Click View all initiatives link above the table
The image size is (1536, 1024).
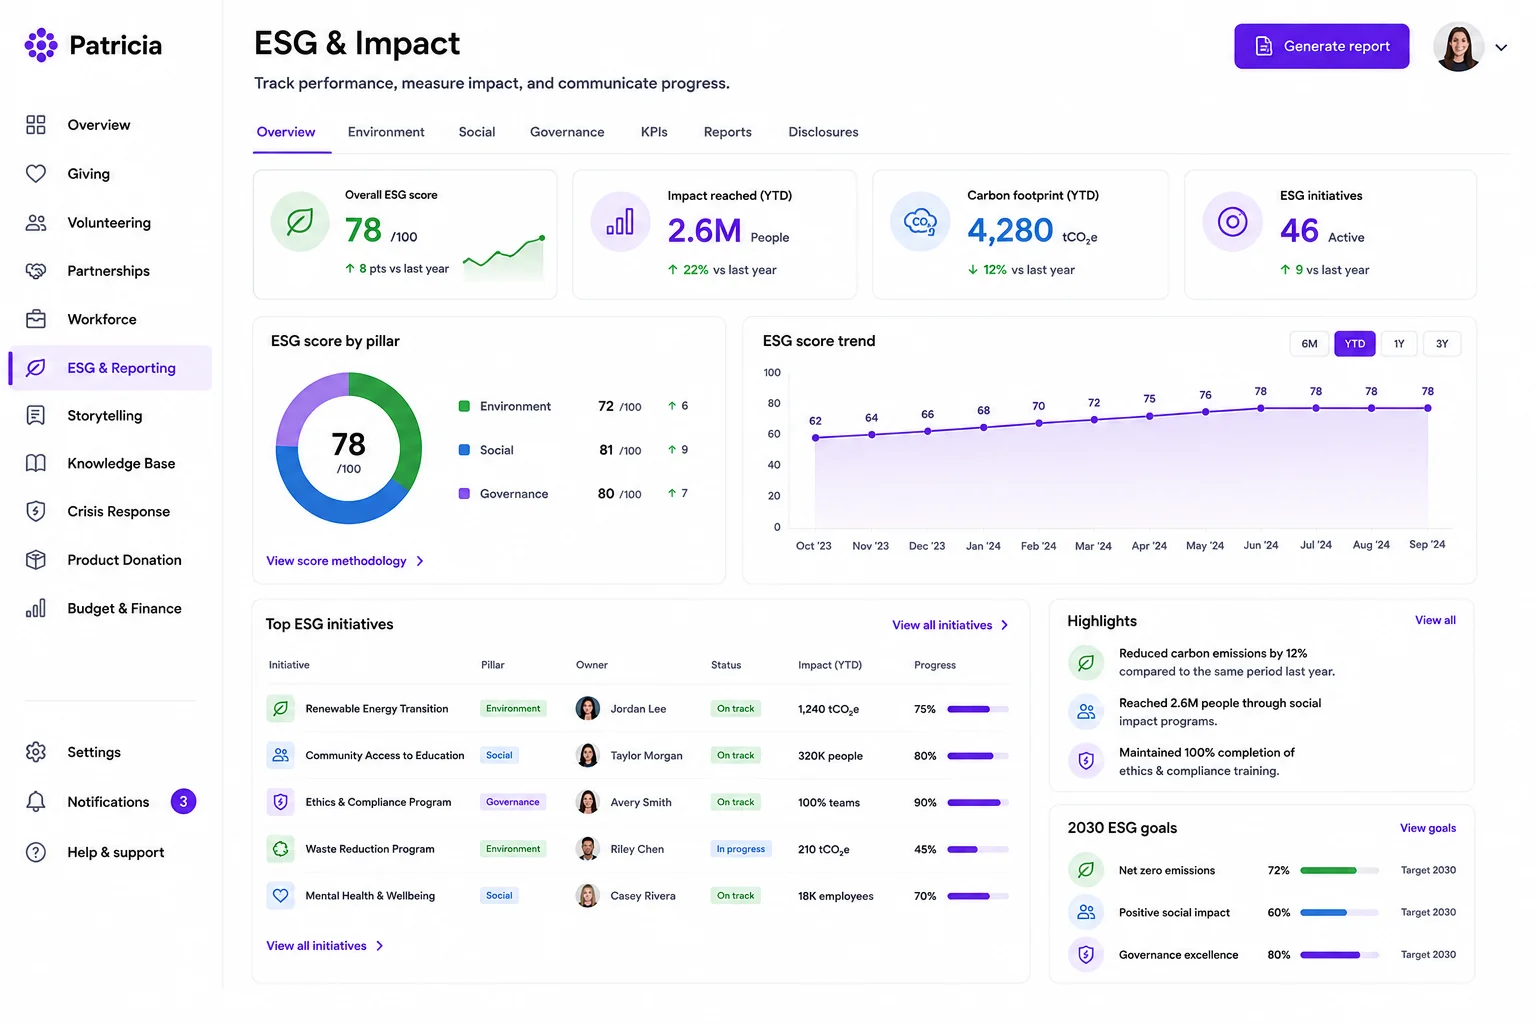950,625
